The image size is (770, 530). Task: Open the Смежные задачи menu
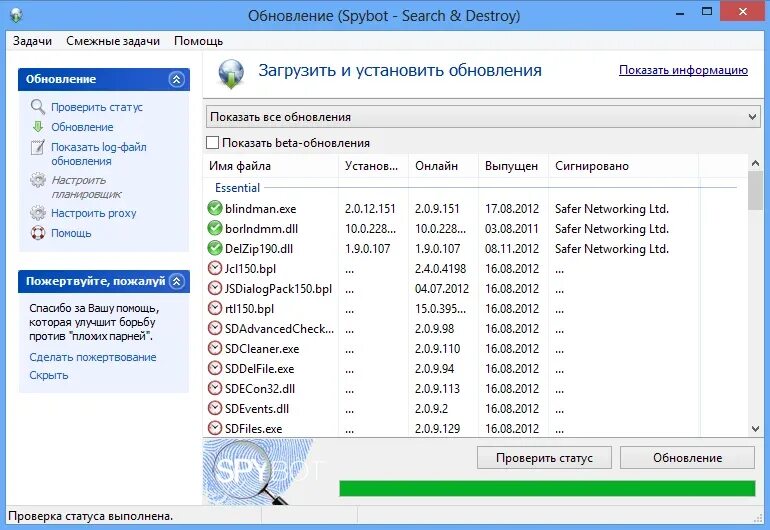tap(113, 41)
